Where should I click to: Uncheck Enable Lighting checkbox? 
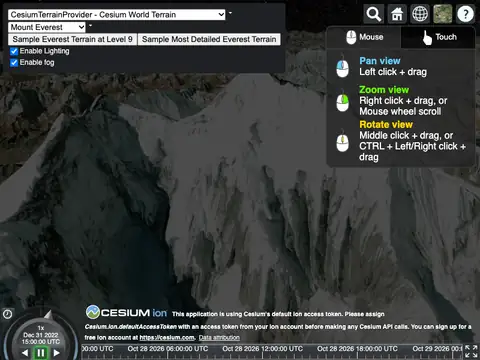point(14,51)
